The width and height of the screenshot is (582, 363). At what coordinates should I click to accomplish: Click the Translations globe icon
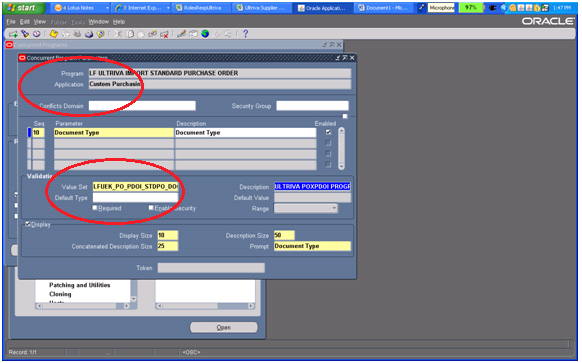[x=205, y=34]
